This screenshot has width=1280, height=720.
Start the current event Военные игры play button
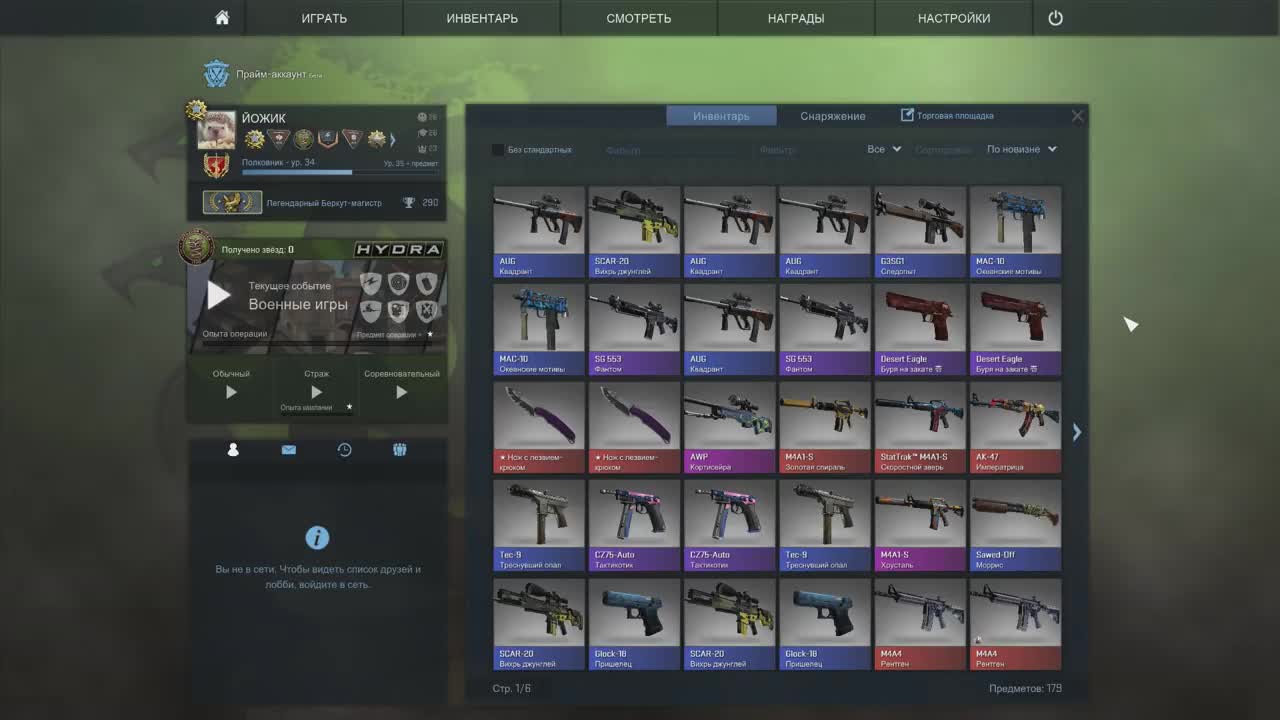point(219,295)
